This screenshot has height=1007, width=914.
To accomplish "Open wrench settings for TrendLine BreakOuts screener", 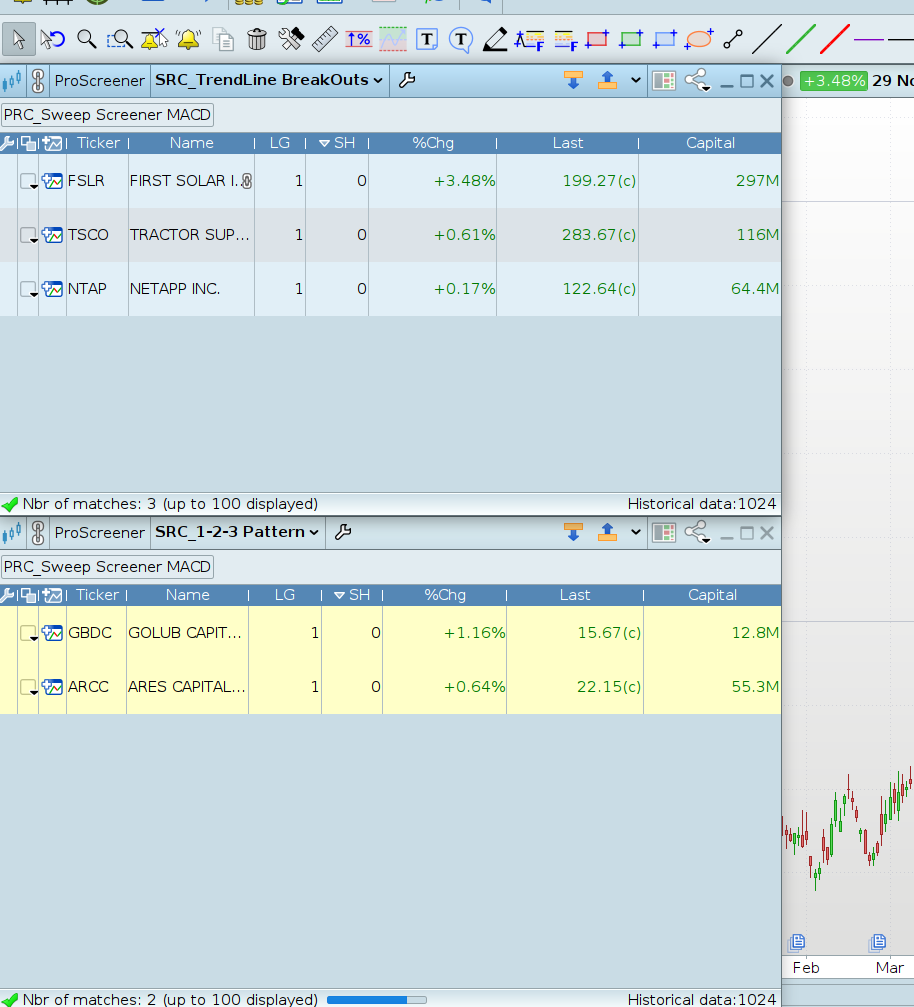I will click(407, 80).
